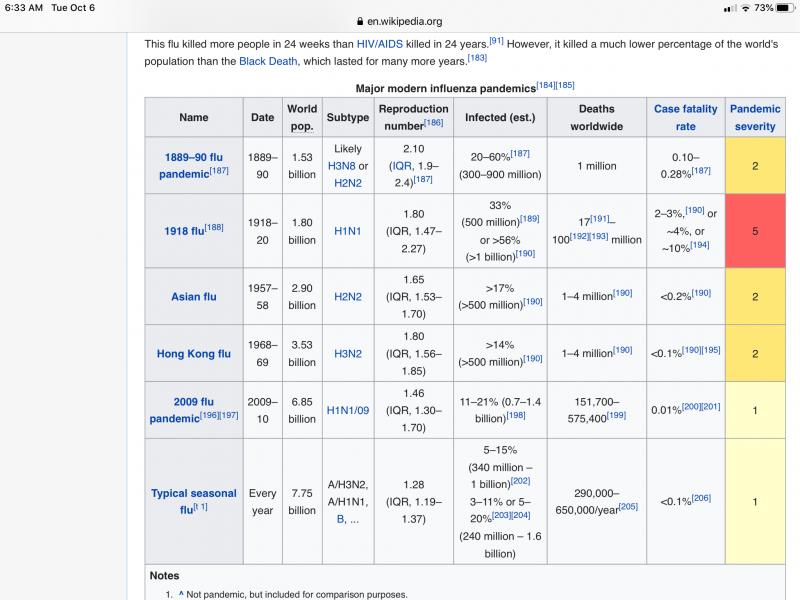The height and width of the screenshot is (600, 800).
Task: Open citation [186] on Reproduction number
Action: coord(434,122)
